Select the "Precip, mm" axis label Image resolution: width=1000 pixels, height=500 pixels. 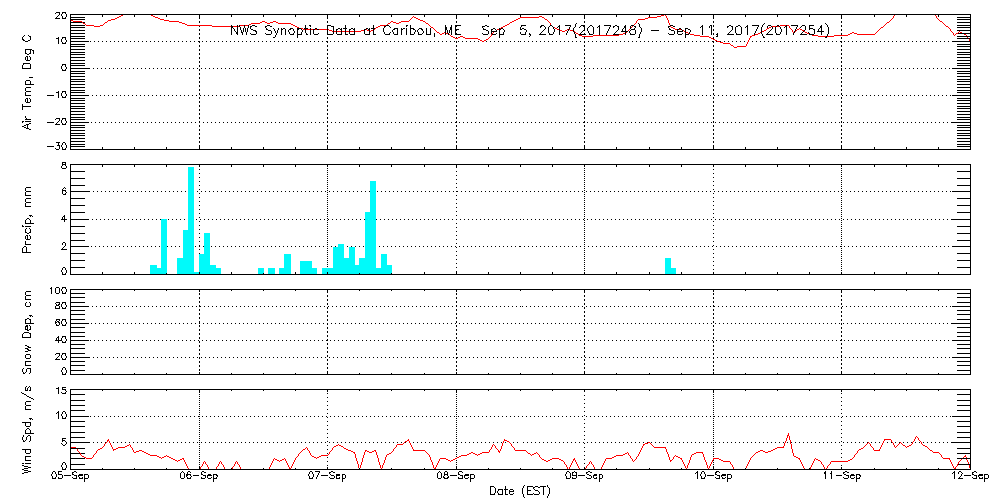(x=28, y=218)
